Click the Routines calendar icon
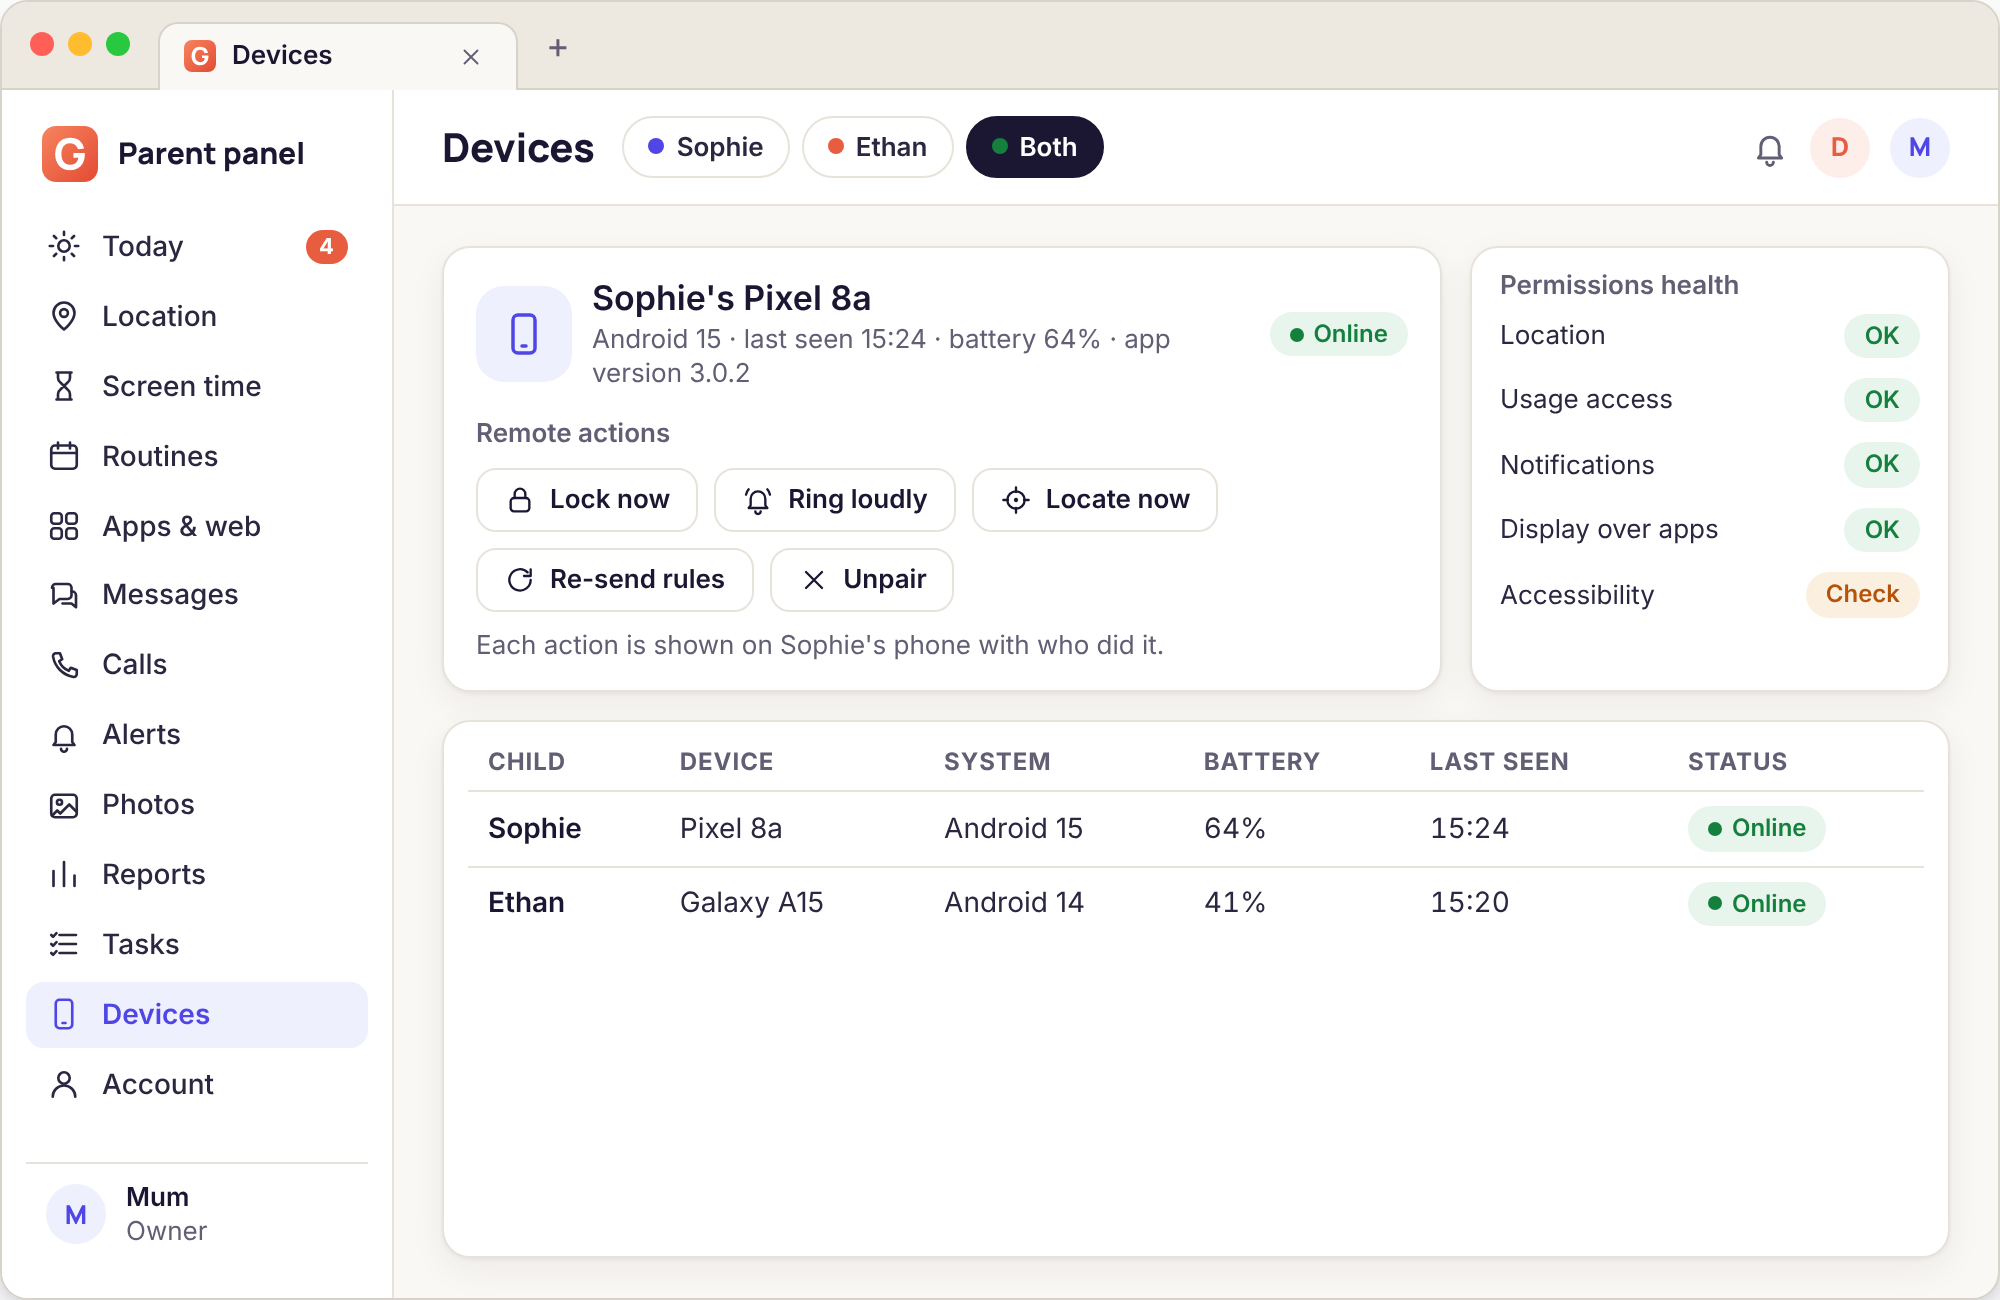The width and height of the screenshot is (2000, 1300). [64, 456]
